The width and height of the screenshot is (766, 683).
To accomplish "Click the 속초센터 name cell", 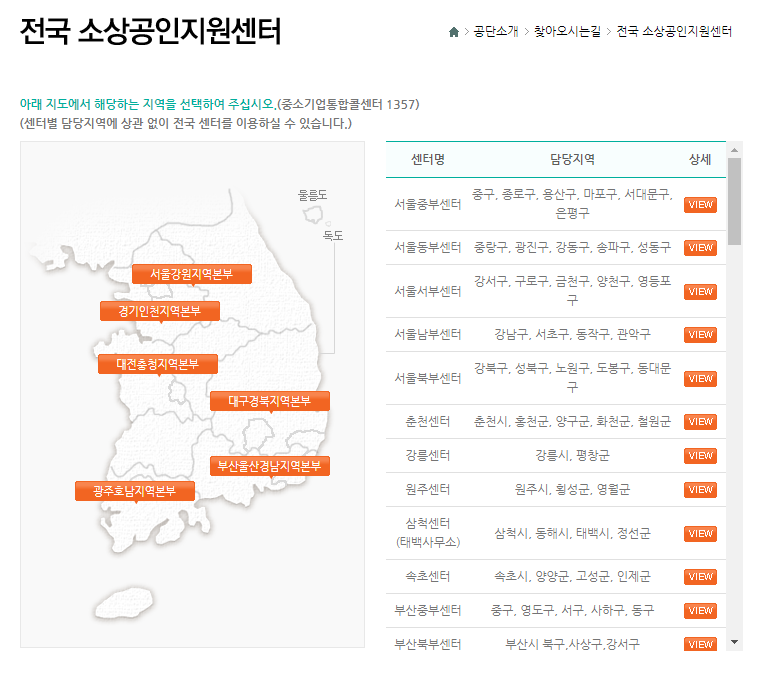I will pyautogui.click(x=428, y=576).
